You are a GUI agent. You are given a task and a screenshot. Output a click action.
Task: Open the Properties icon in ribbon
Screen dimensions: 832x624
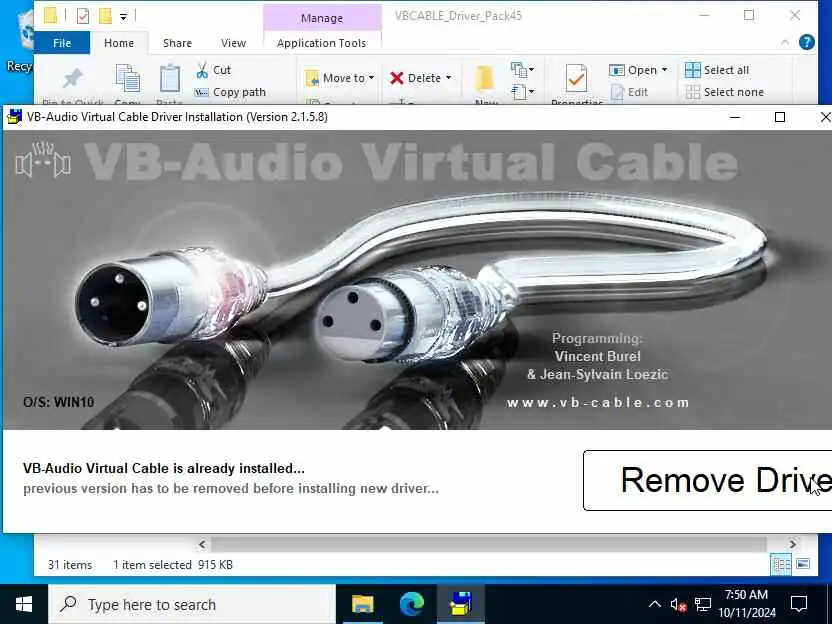(576, 79)
